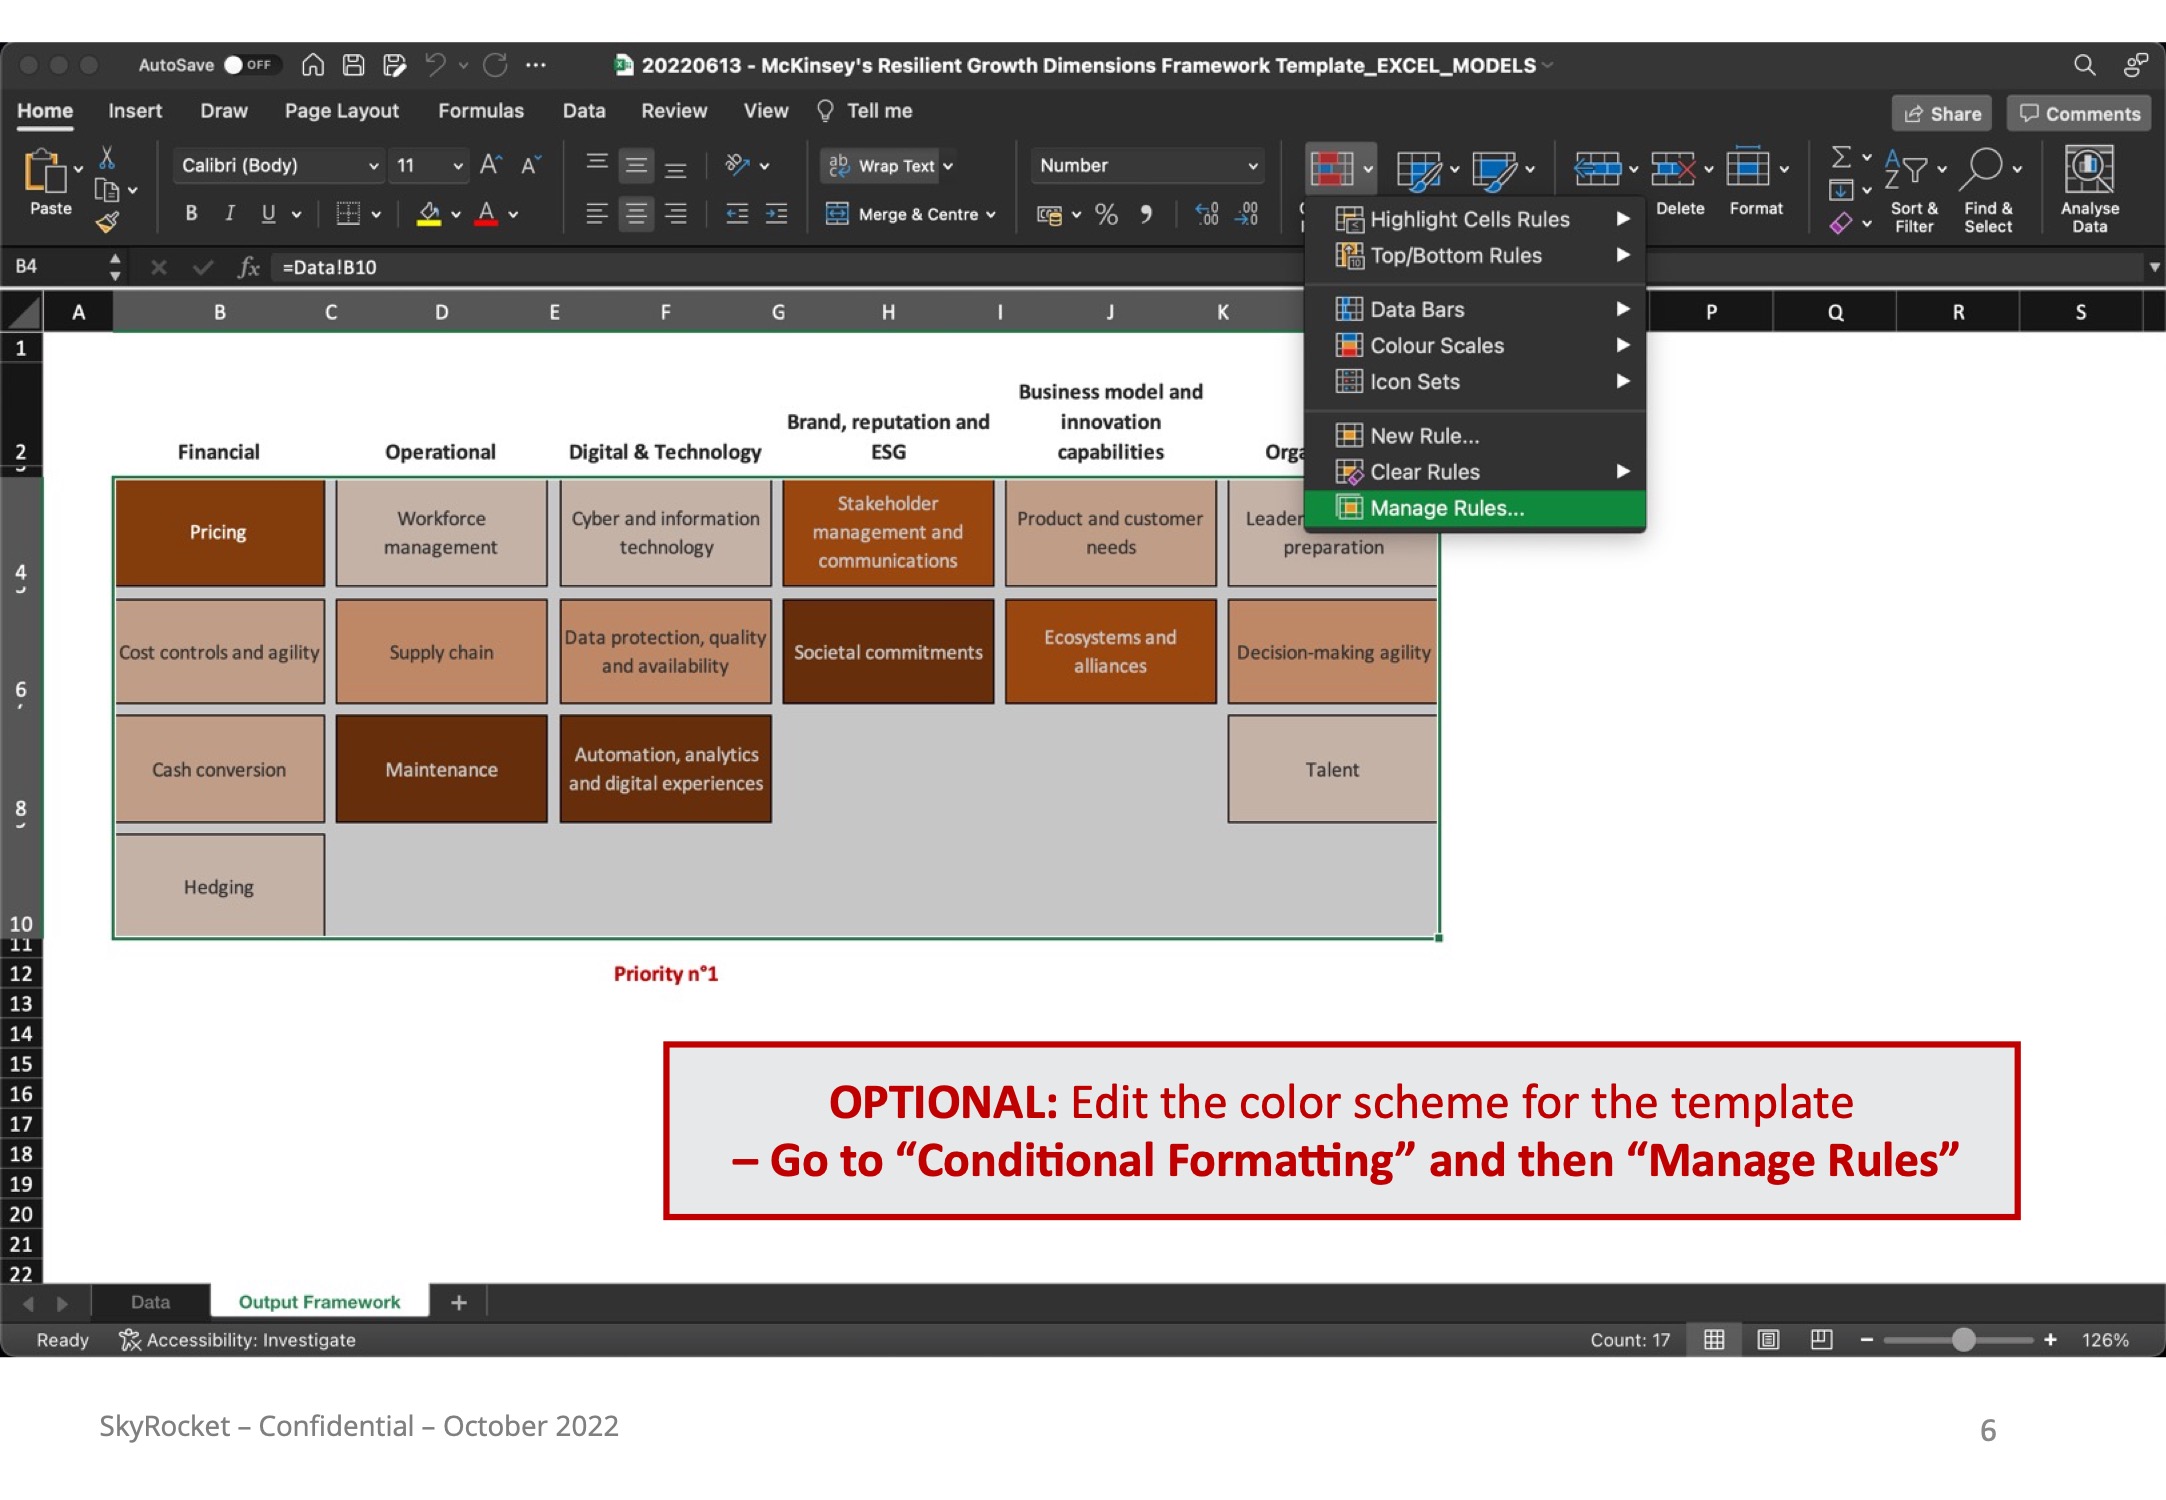
Task: Click the Share button
Action: (1942, 114)
